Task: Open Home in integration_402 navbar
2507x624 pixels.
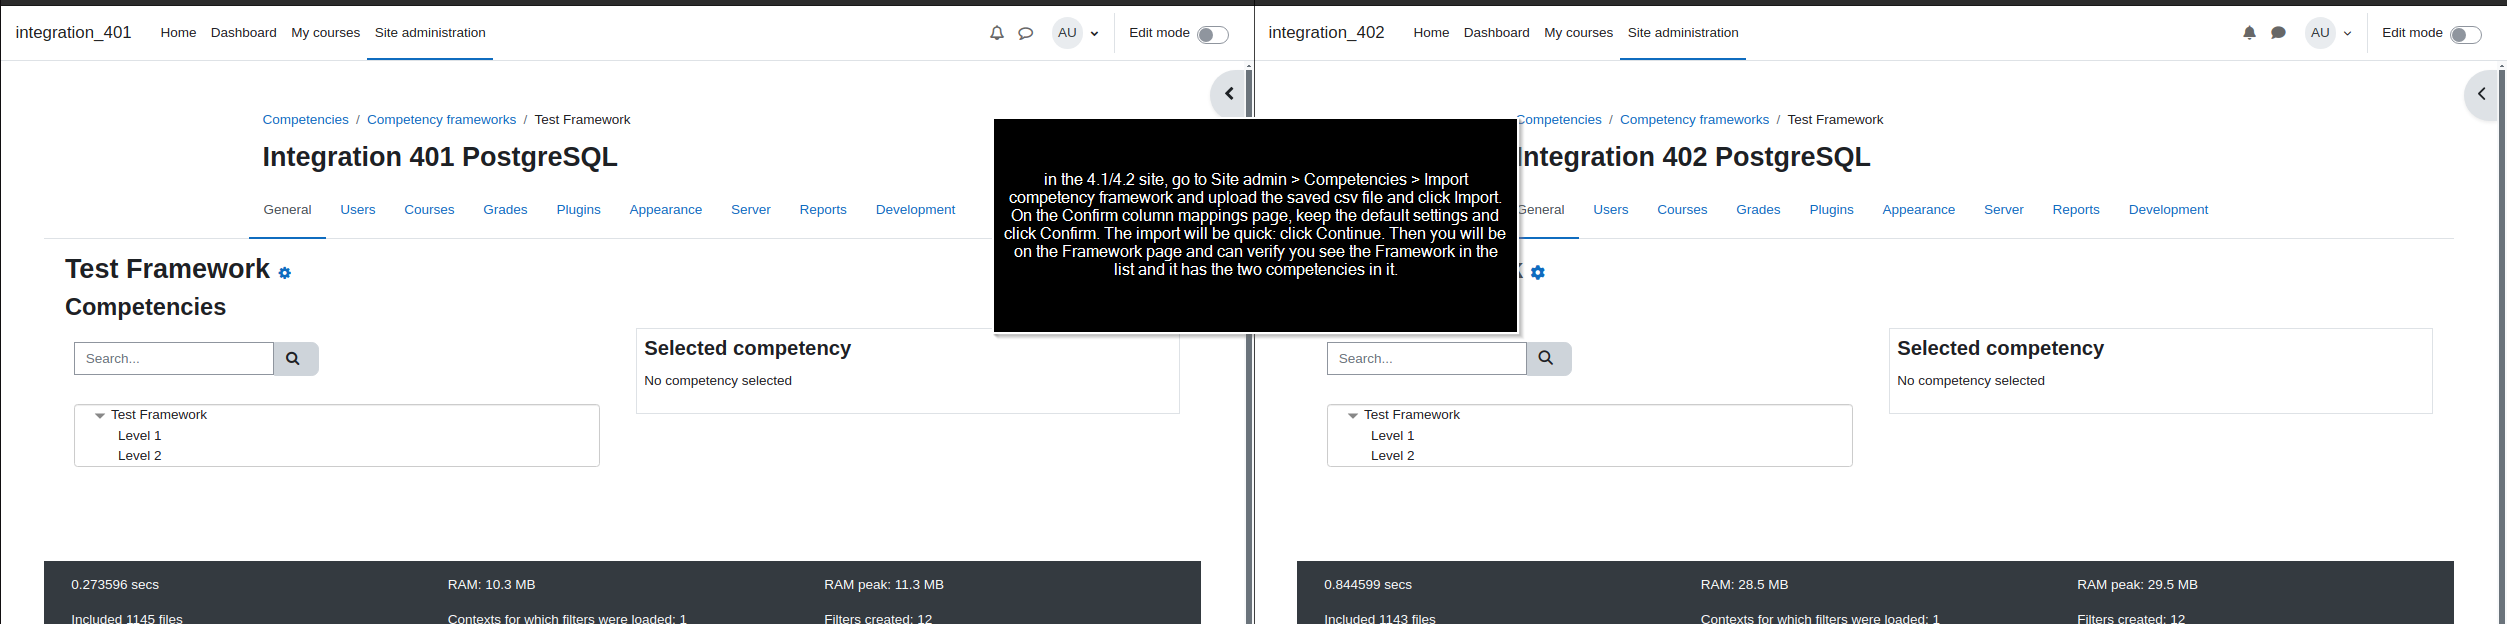Action: point(1431,33)
